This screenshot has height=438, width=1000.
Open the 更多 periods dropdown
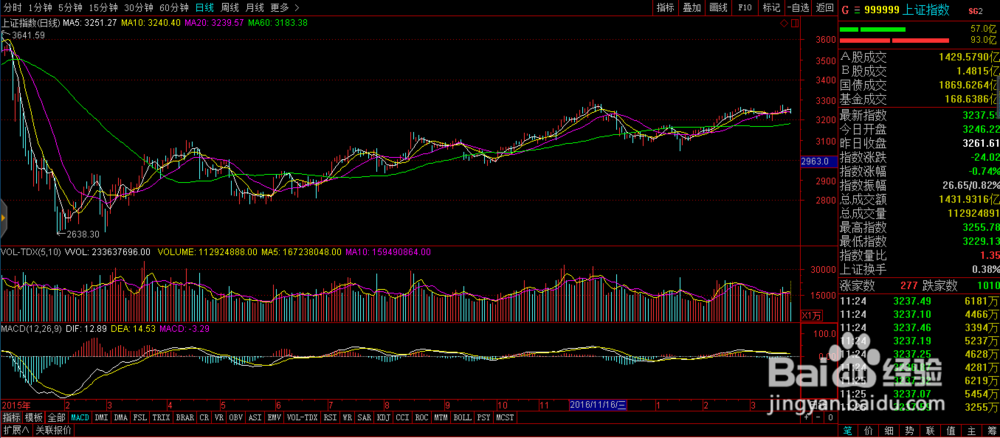pos(283,8)
